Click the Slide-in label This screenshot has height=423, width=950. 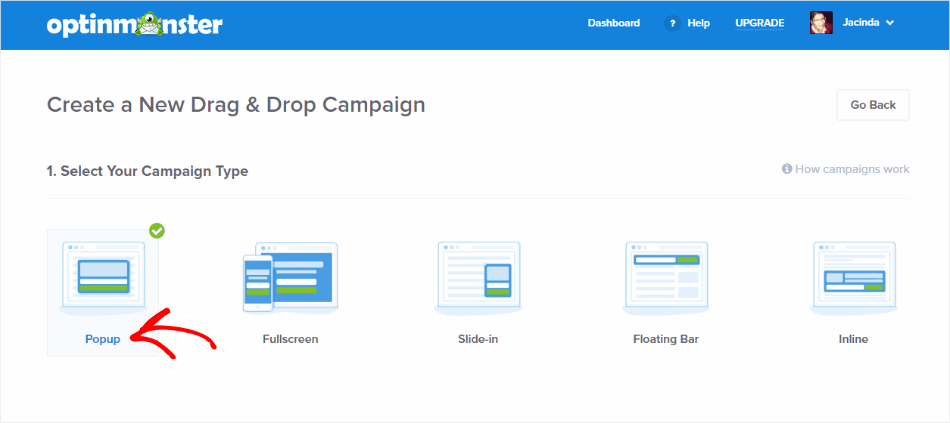(478, 339)
